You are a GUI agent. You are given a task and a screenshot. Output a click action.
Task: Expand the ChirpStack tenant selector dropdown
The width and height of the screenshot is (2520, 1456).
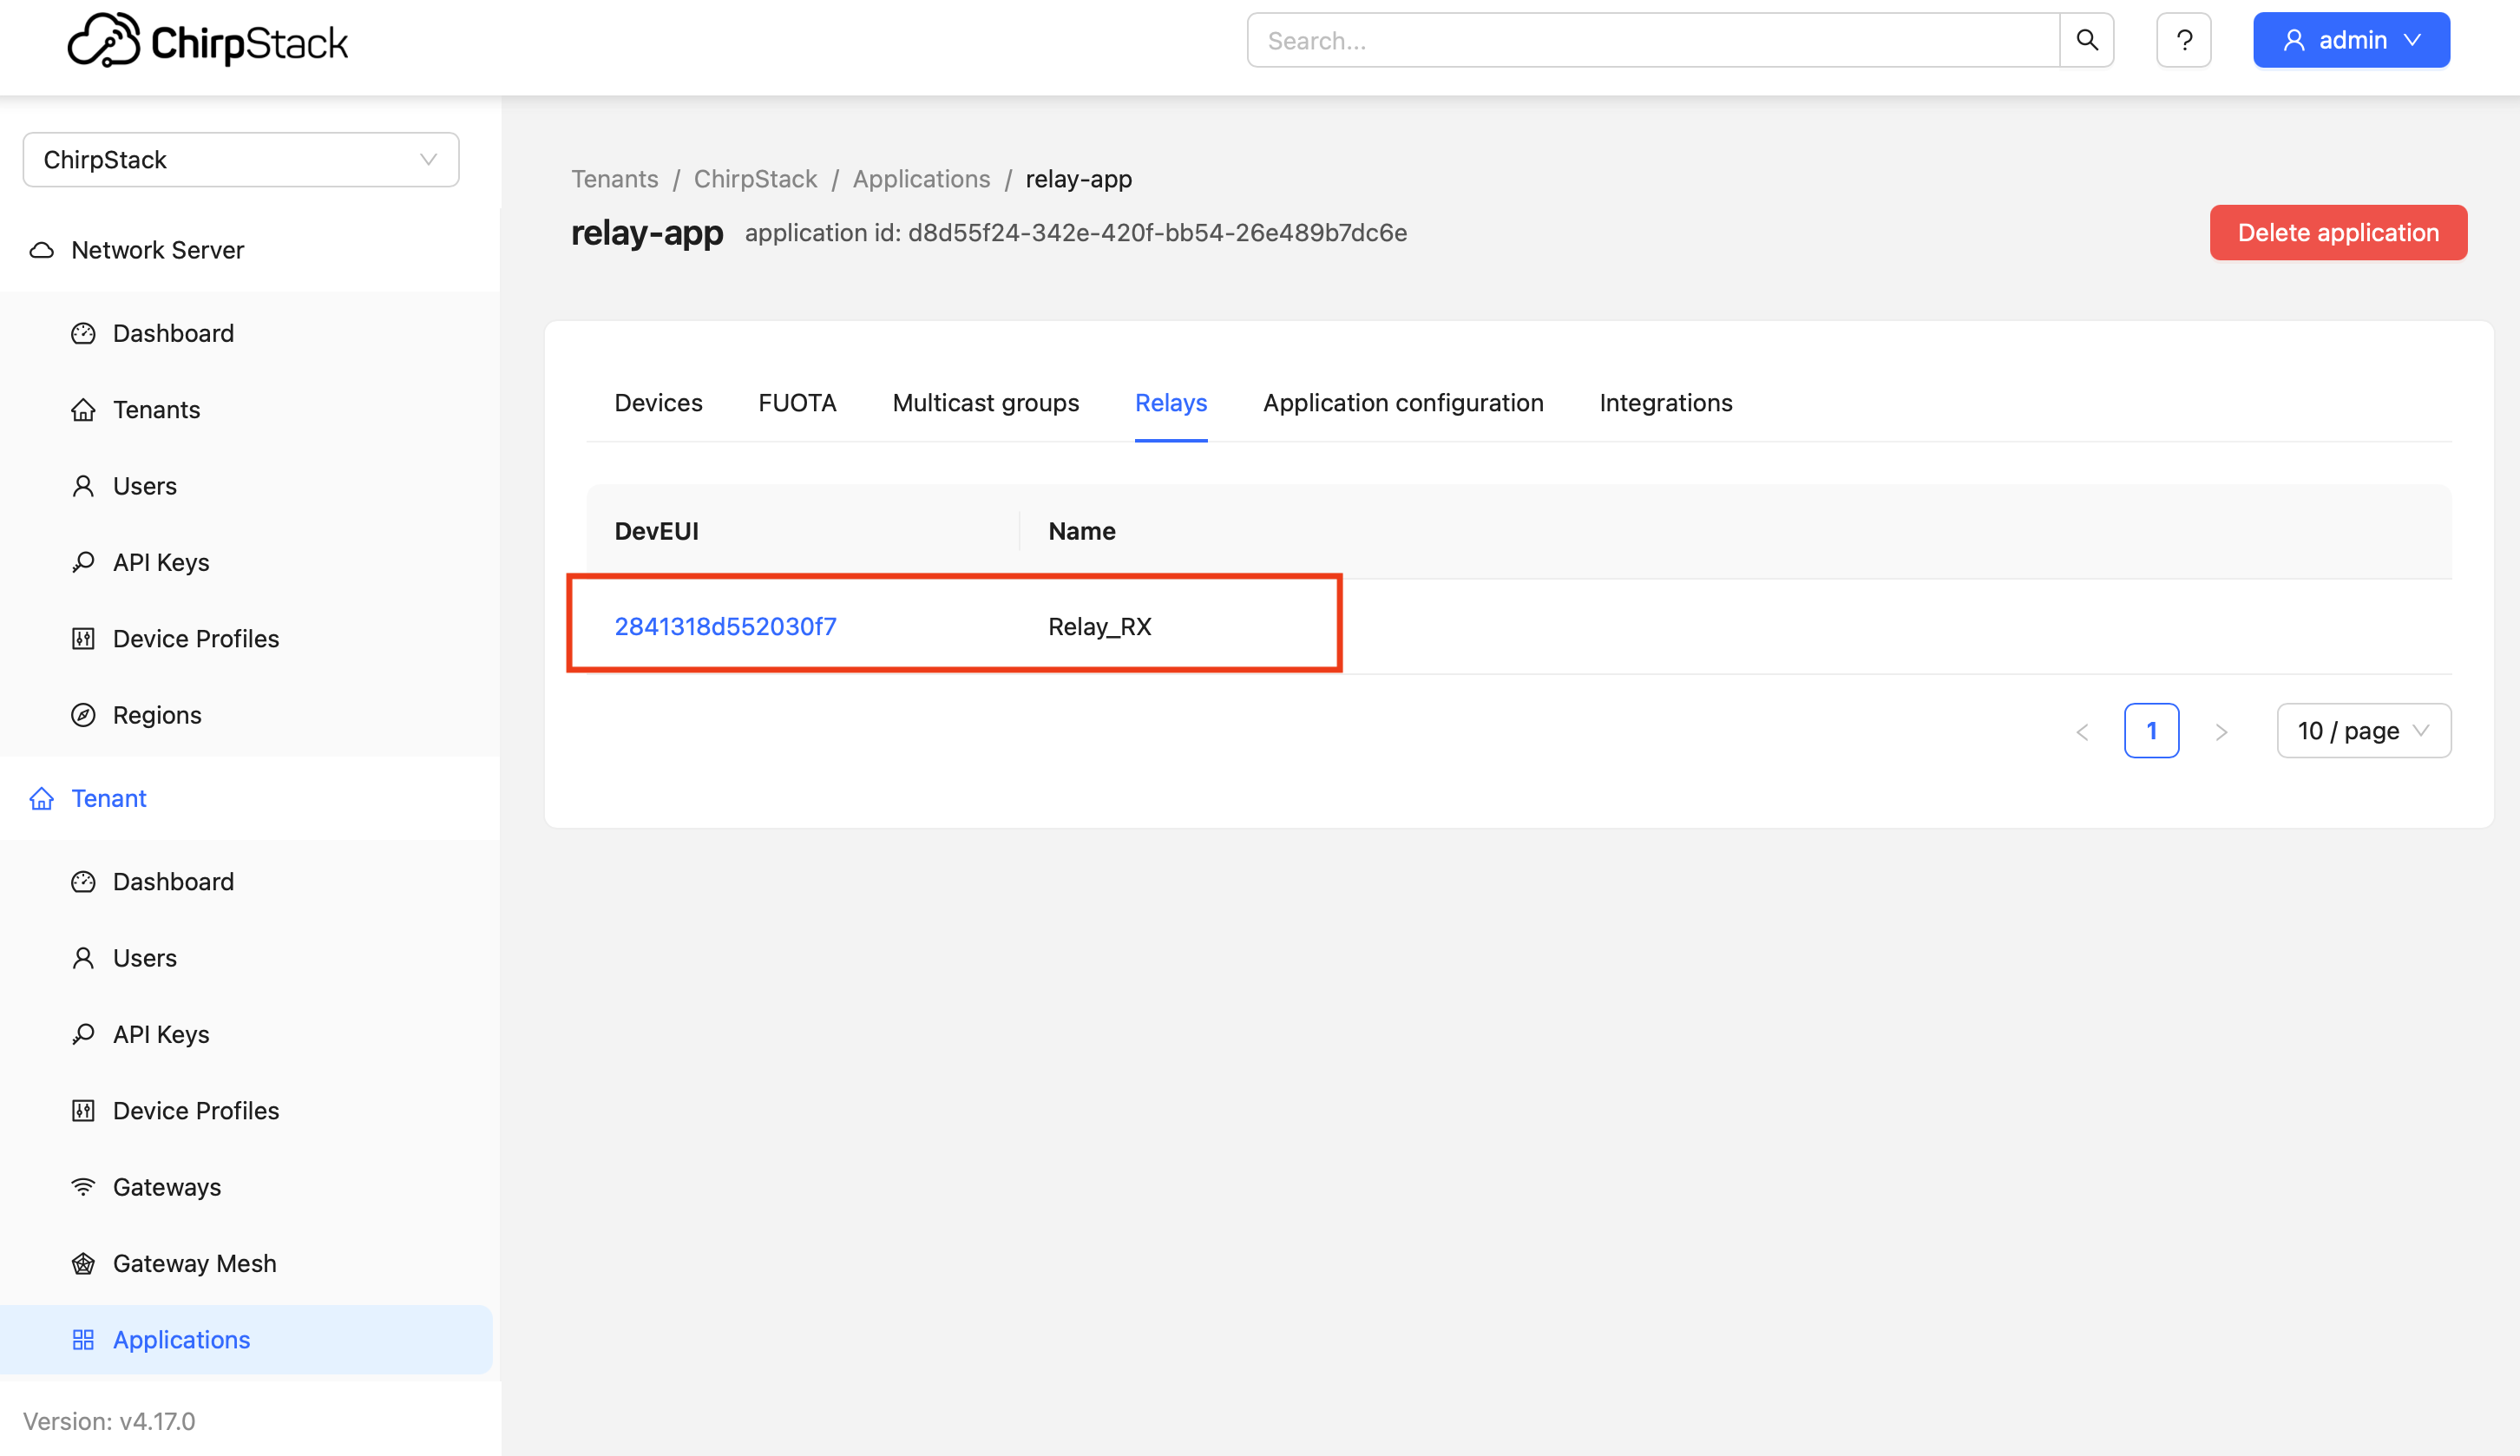tap(240, 160)
